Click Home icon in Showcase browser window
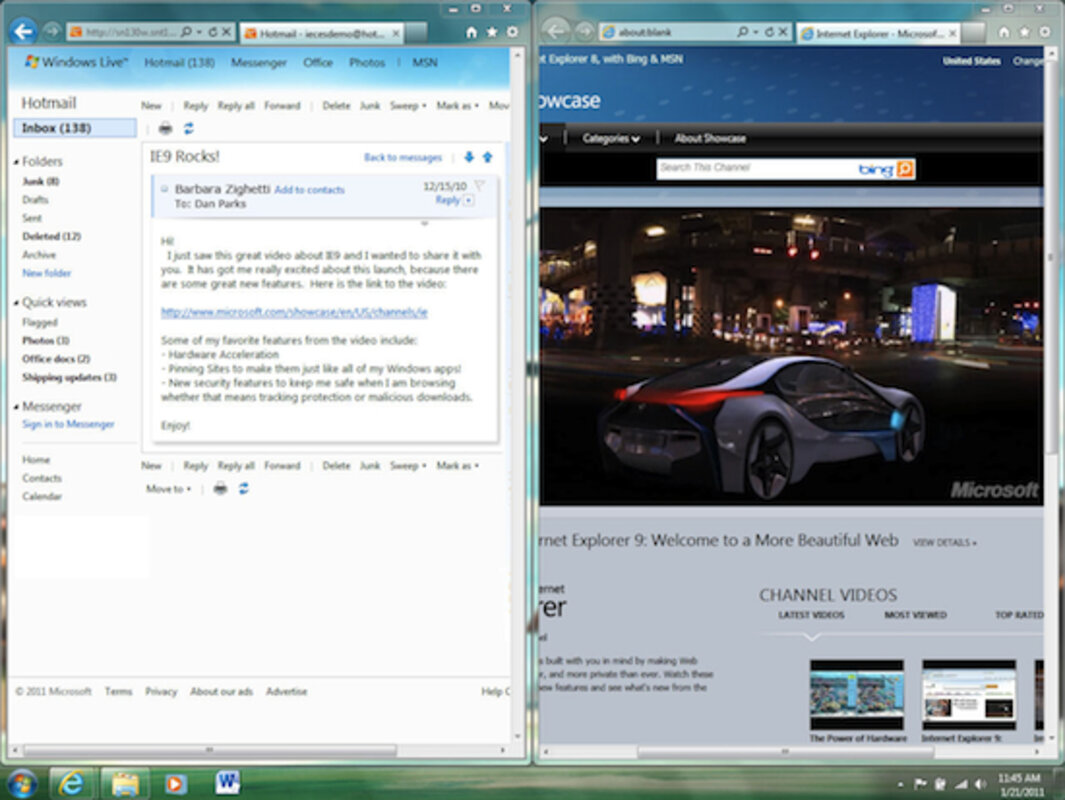This screenshot has height=800, width=1065. point(1004,32)
